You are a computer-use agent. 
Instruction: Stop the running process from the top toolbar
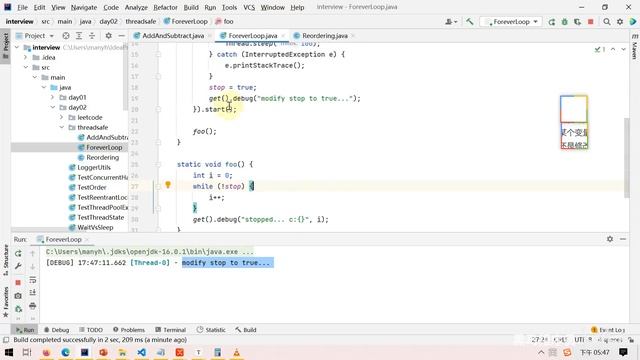tap(590, 22)
